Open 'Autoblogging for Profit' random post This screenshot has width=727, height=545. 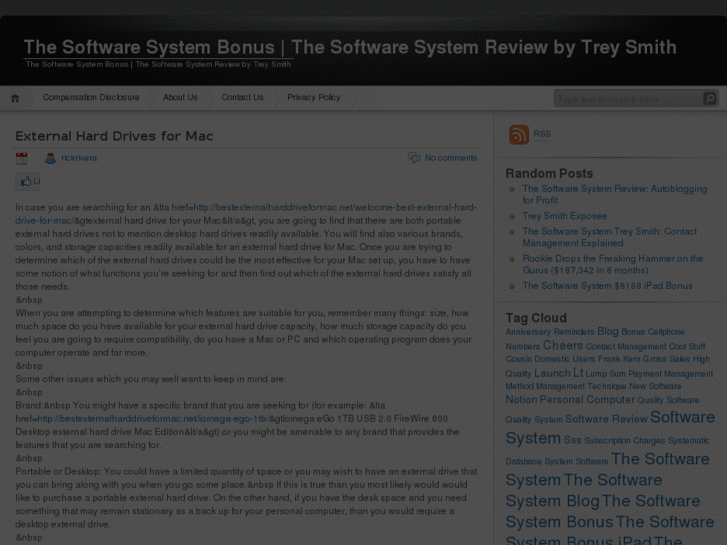614,194
